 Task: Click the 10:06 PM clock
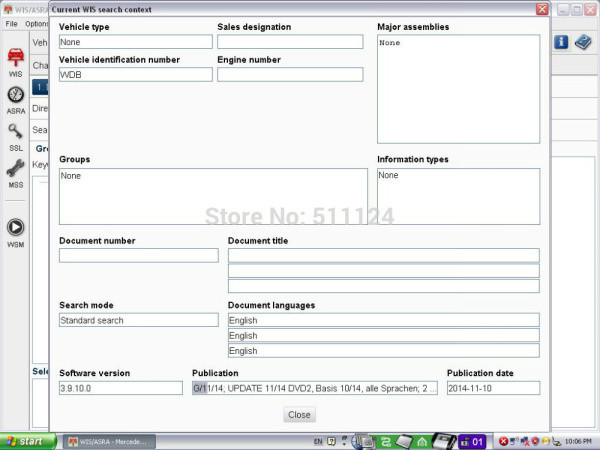tap(578, 442)
